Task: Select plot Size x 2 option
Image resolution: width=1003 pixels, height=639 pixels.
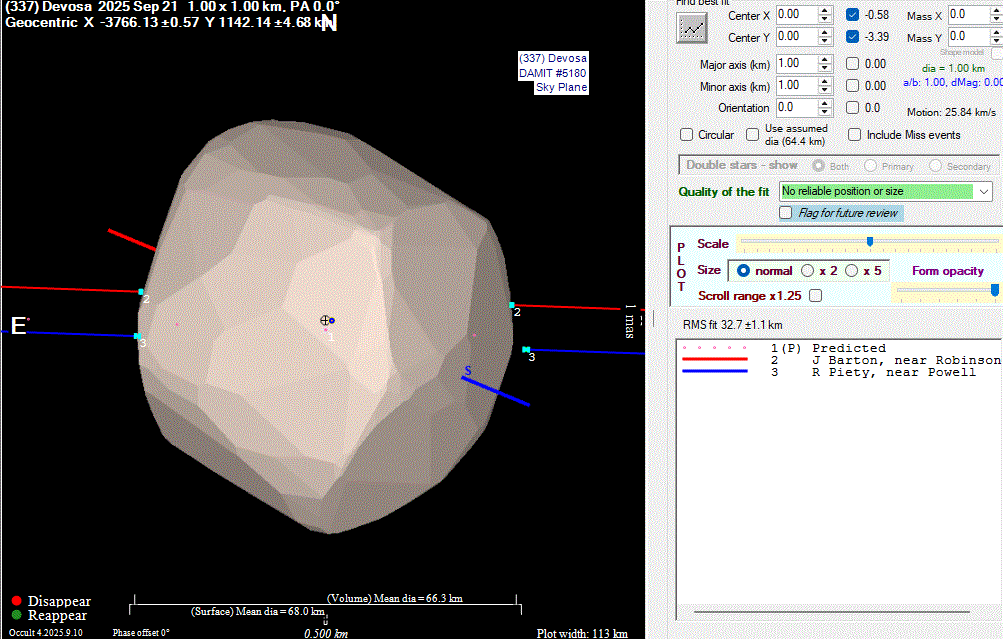Action: pyautogui.click(x=808, y=271)
